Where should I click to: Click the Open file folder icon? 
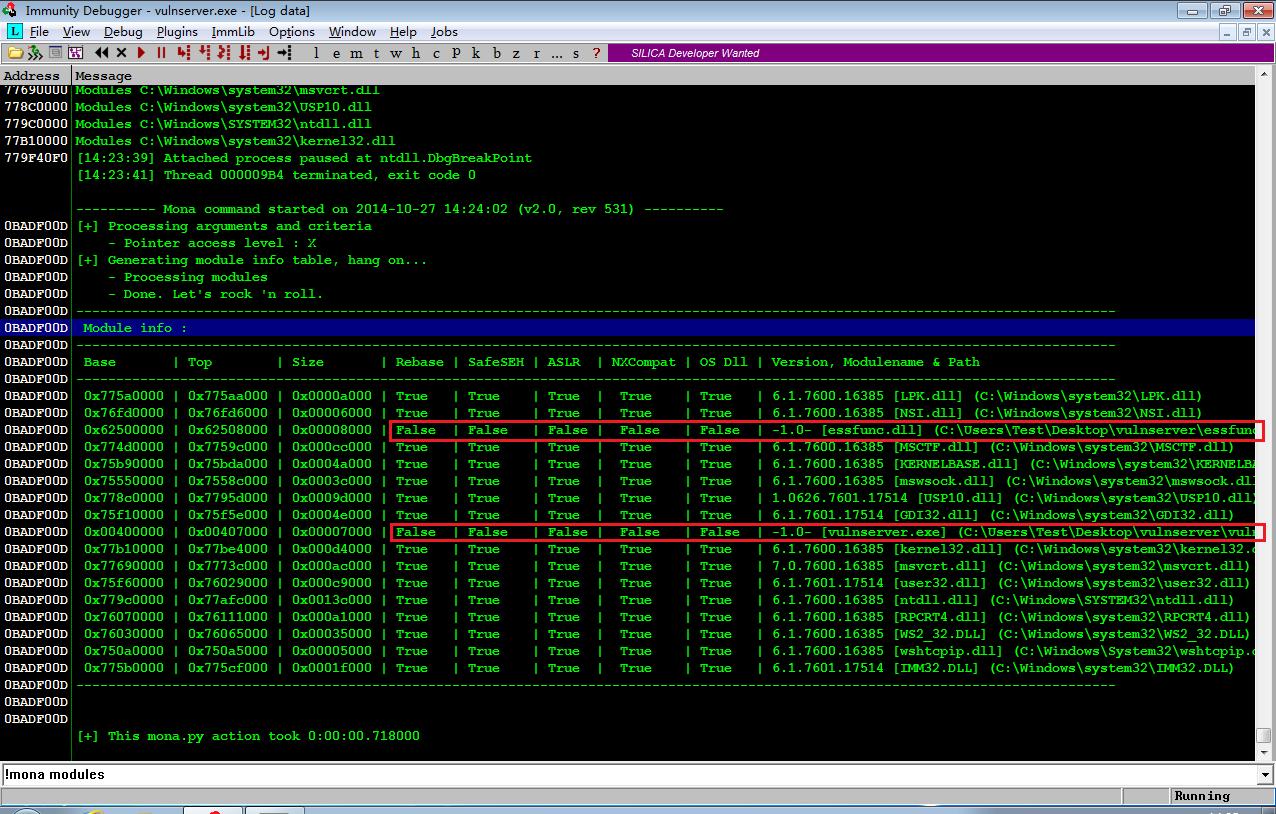pos(15,52)
